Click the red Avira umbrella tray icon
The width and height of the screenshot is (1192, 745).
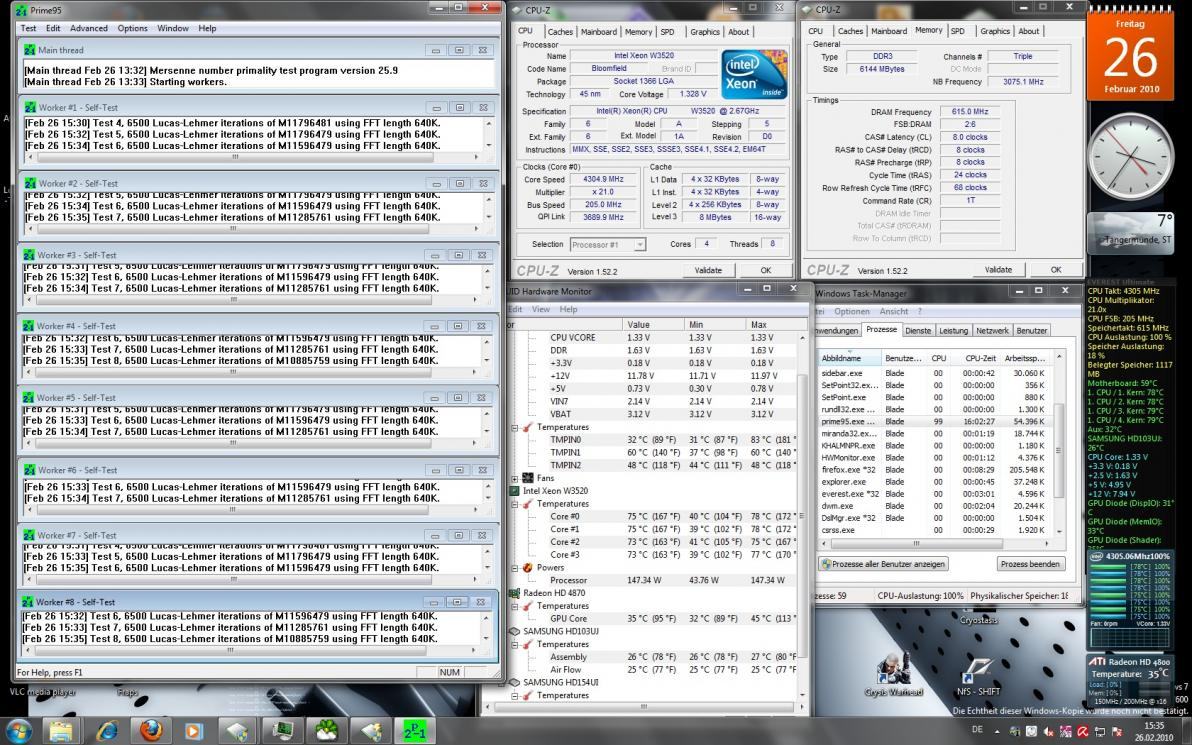(x=1083, y=732)
